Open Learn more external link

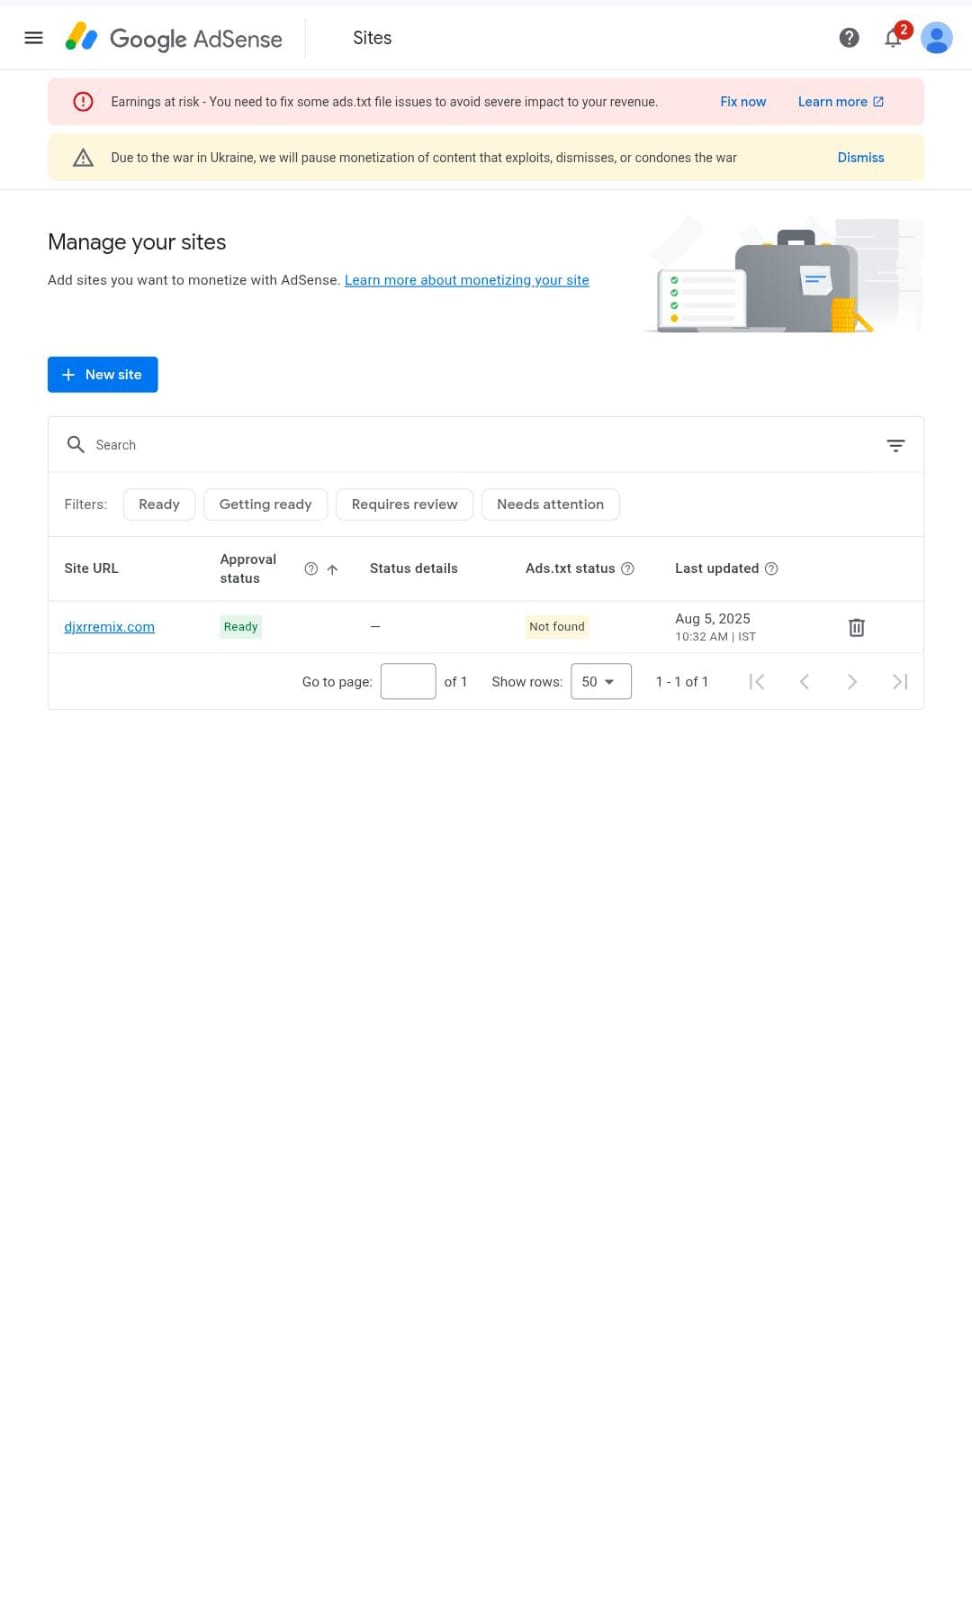pos(841,102)
